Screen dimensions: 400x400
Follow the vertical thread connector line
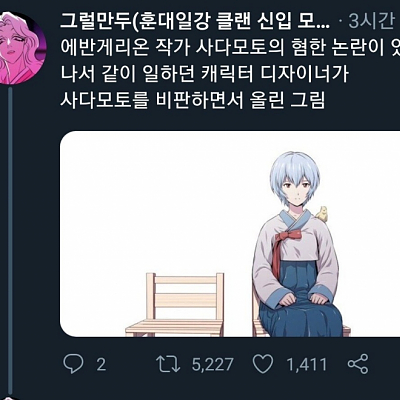tap(10, 242)
